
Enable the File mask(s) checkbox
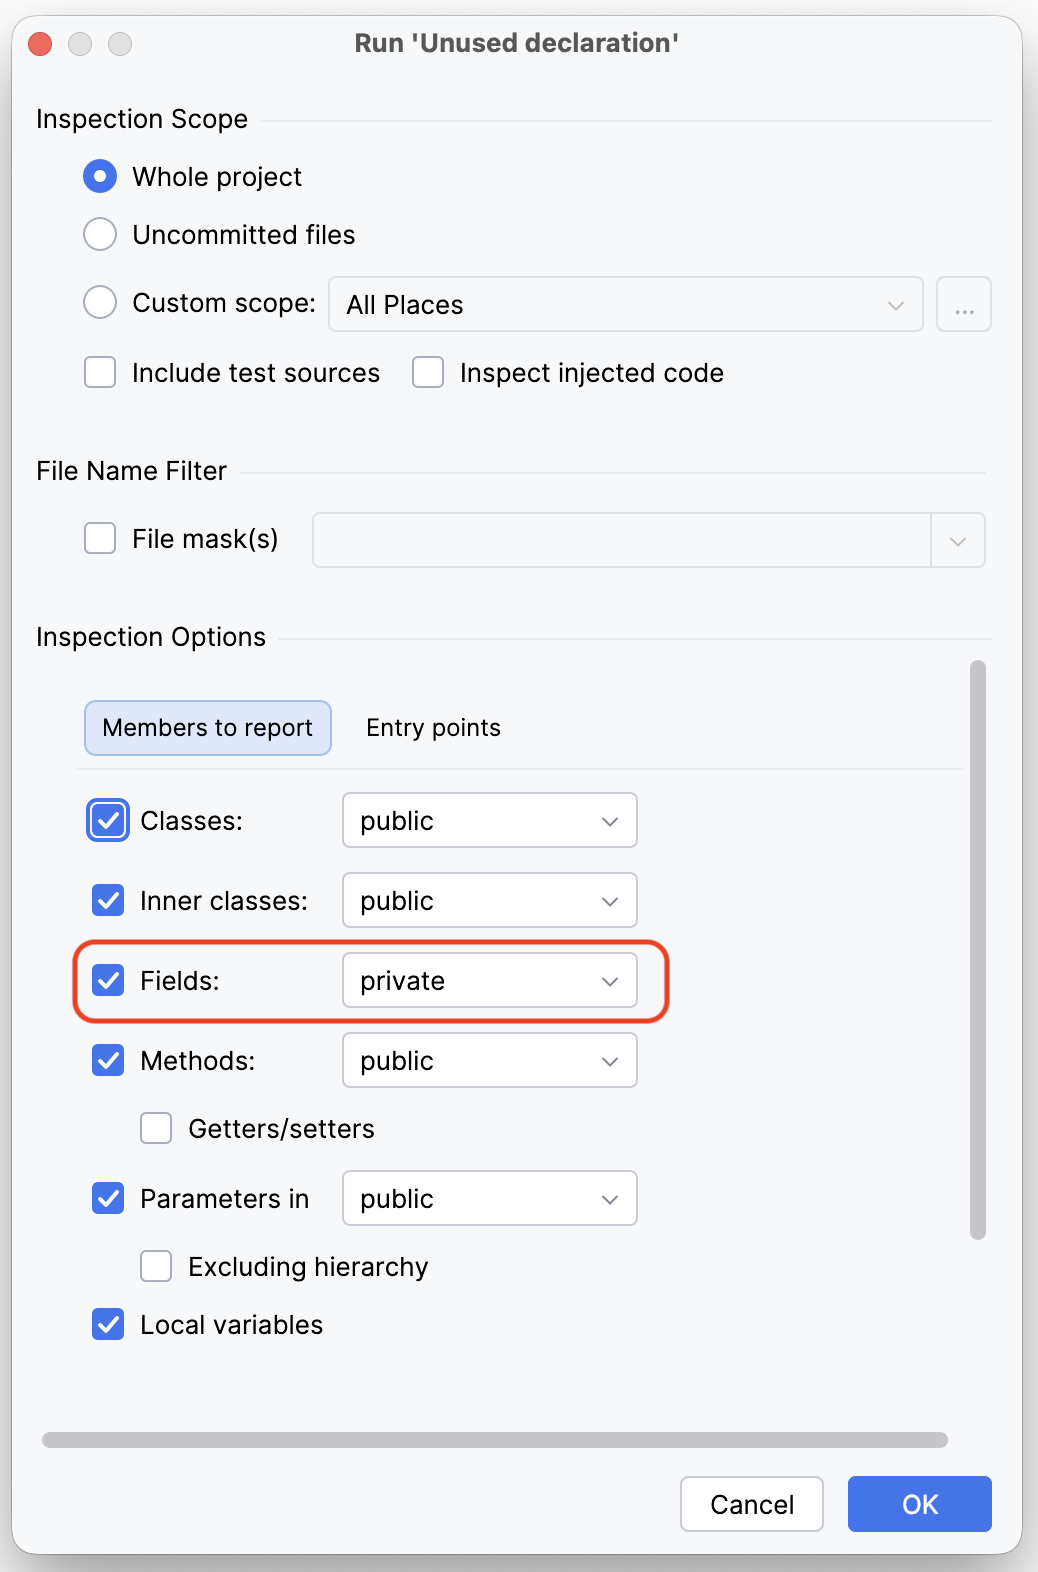click(x=100, y=539)
